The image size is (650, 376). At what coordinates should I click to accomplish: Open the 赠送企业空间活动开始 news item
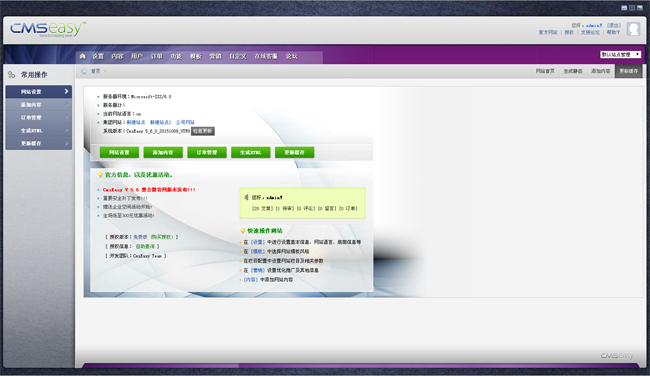pos(127,207)
